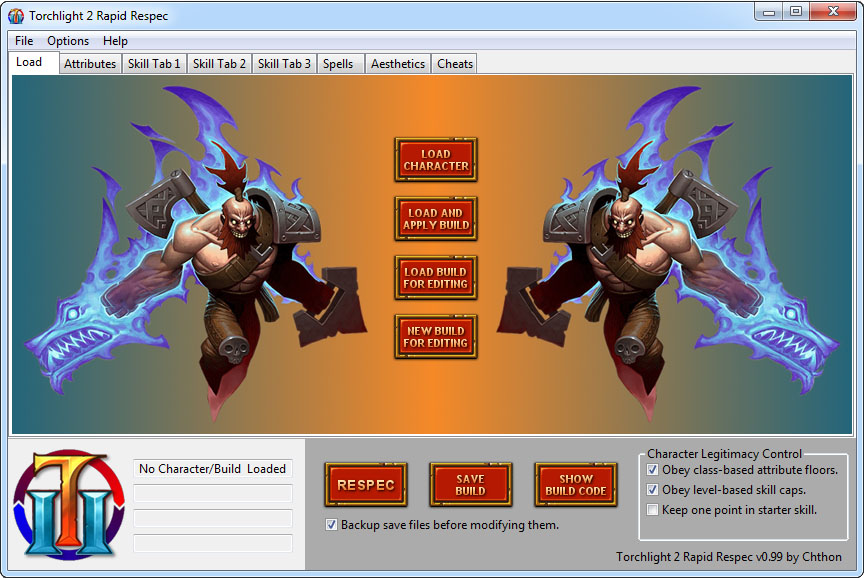Click the No Character/Build Loaded field
This screenshot has width=864, height=578.
(x=212, y=469)
